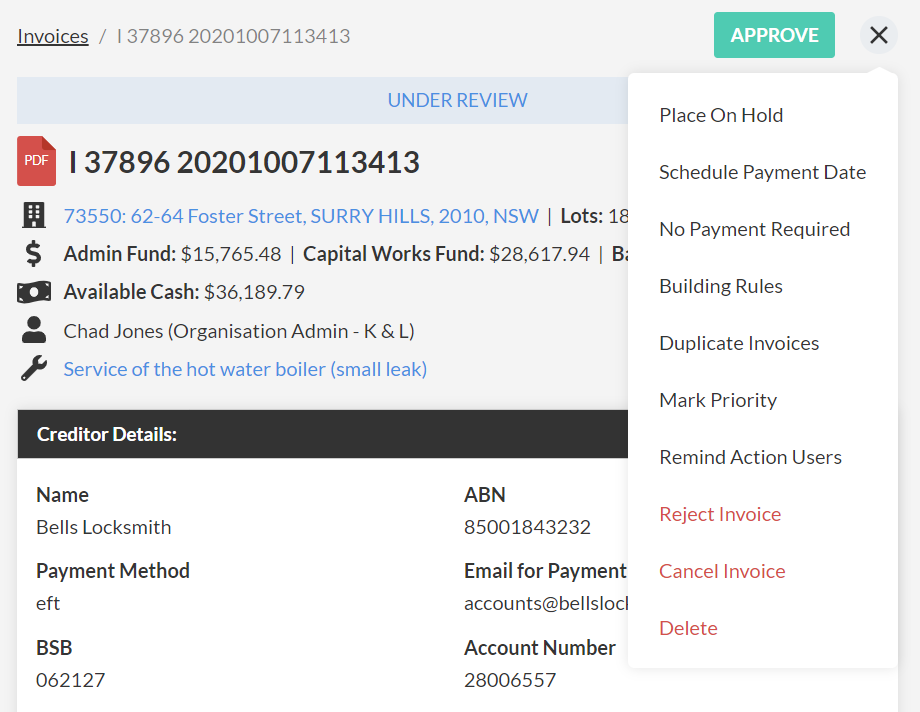Open the 62-64 Foster Street building link
Image resolution: width=920 pixels, height=712 pixels.
tap(301, 216)
